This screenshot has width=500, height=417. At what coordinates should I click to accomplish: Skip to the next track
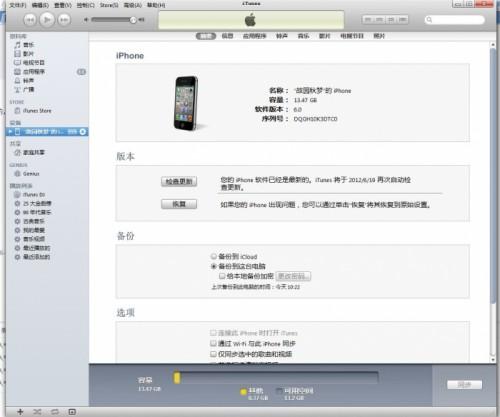(x=64, y=20)
